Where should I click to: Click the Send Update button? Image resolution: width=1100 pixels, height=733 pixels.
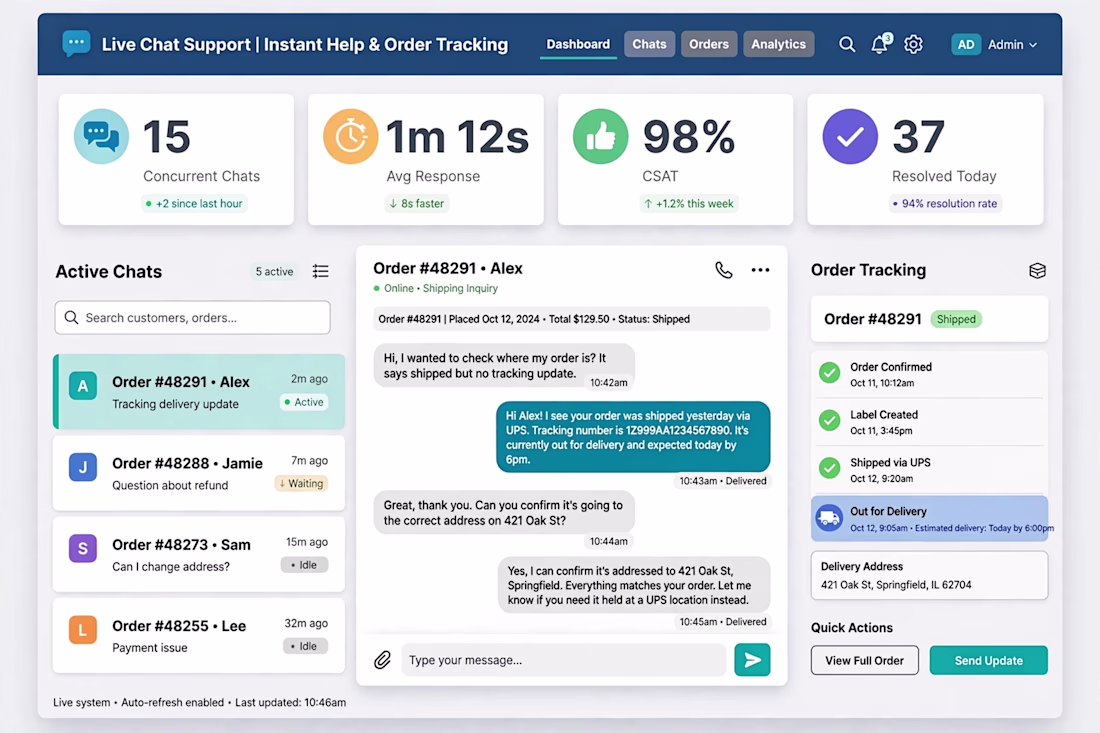click(988, 660)
